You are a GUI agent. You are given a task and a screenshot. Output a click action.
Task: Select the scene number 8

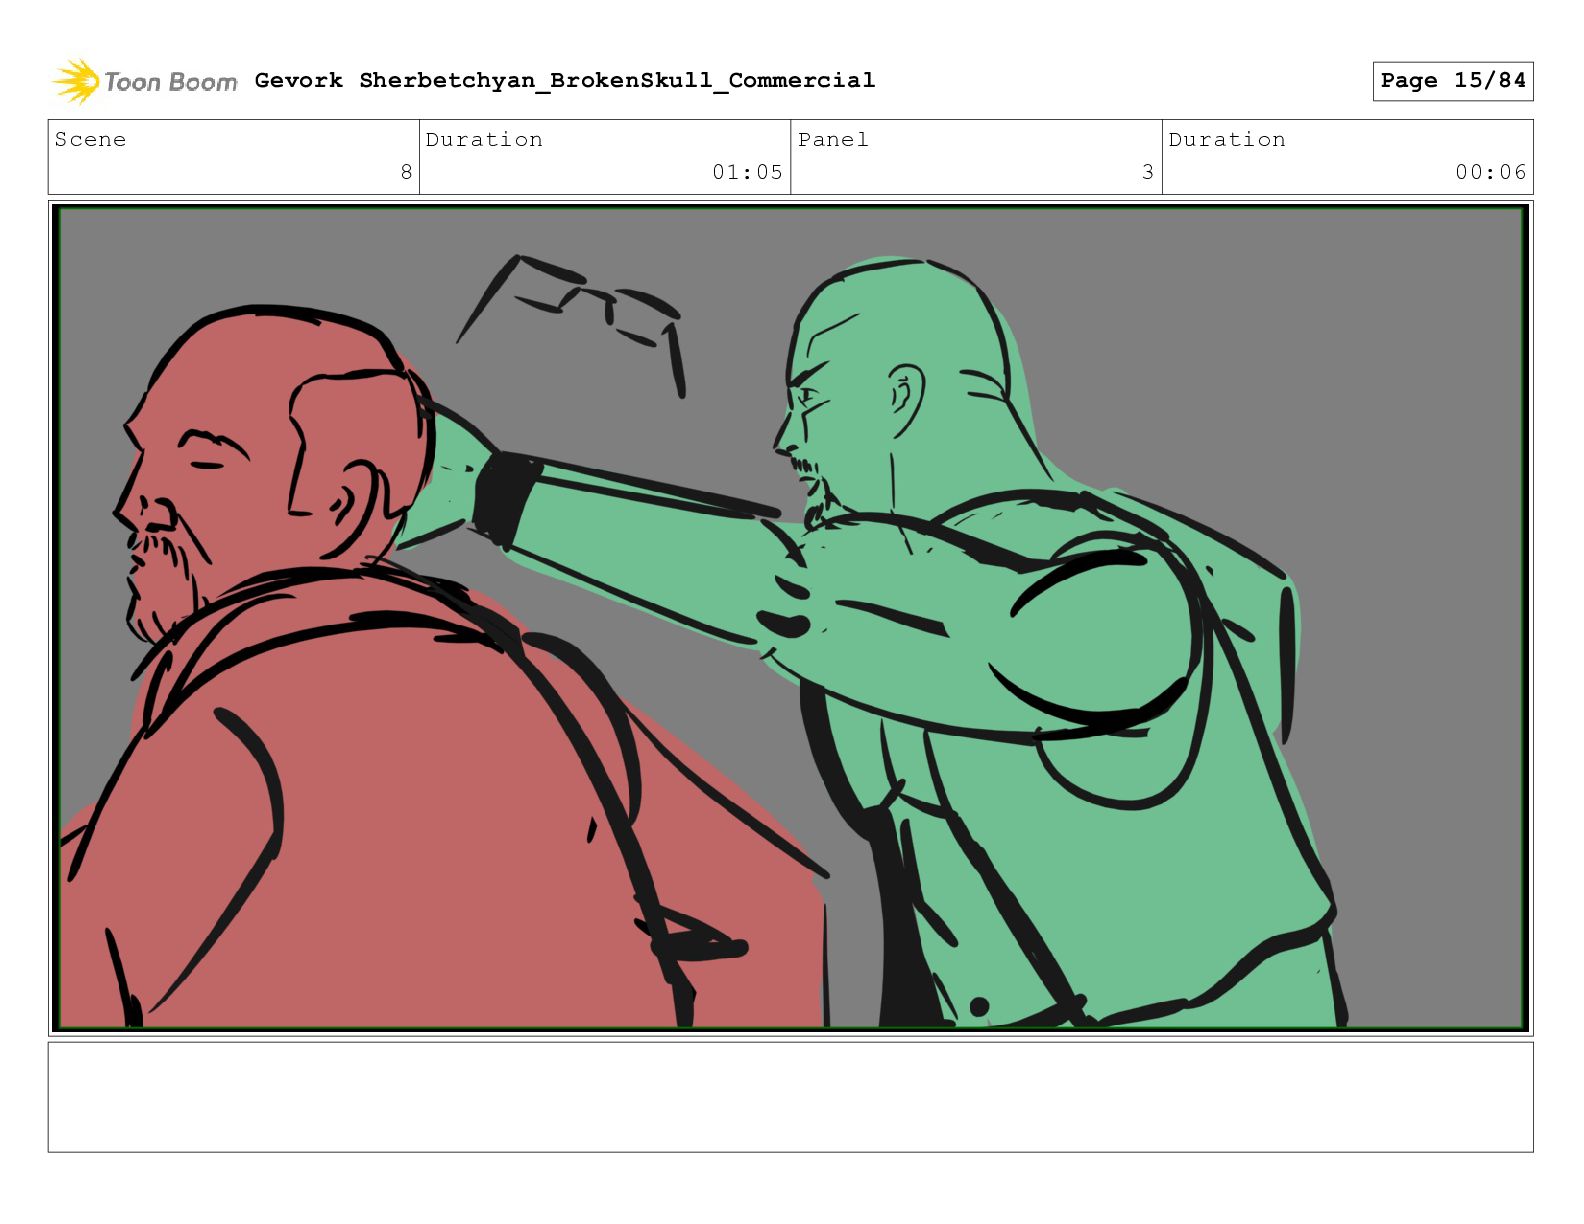coord(406,172)
